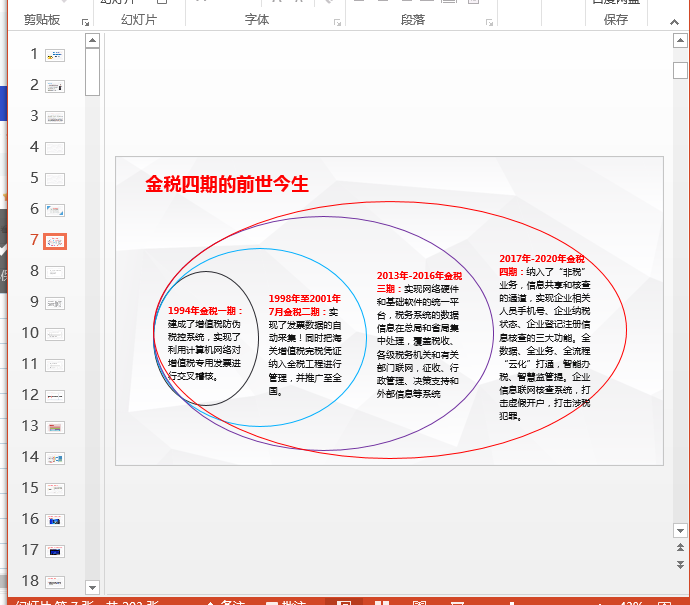690x605 pixels.
Task: Select slide 3 thumbnail
Action: [55, 117]
